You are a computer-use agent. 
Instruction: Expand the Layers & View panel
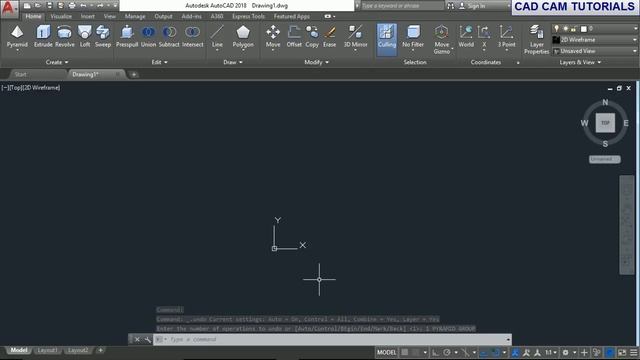580,62
